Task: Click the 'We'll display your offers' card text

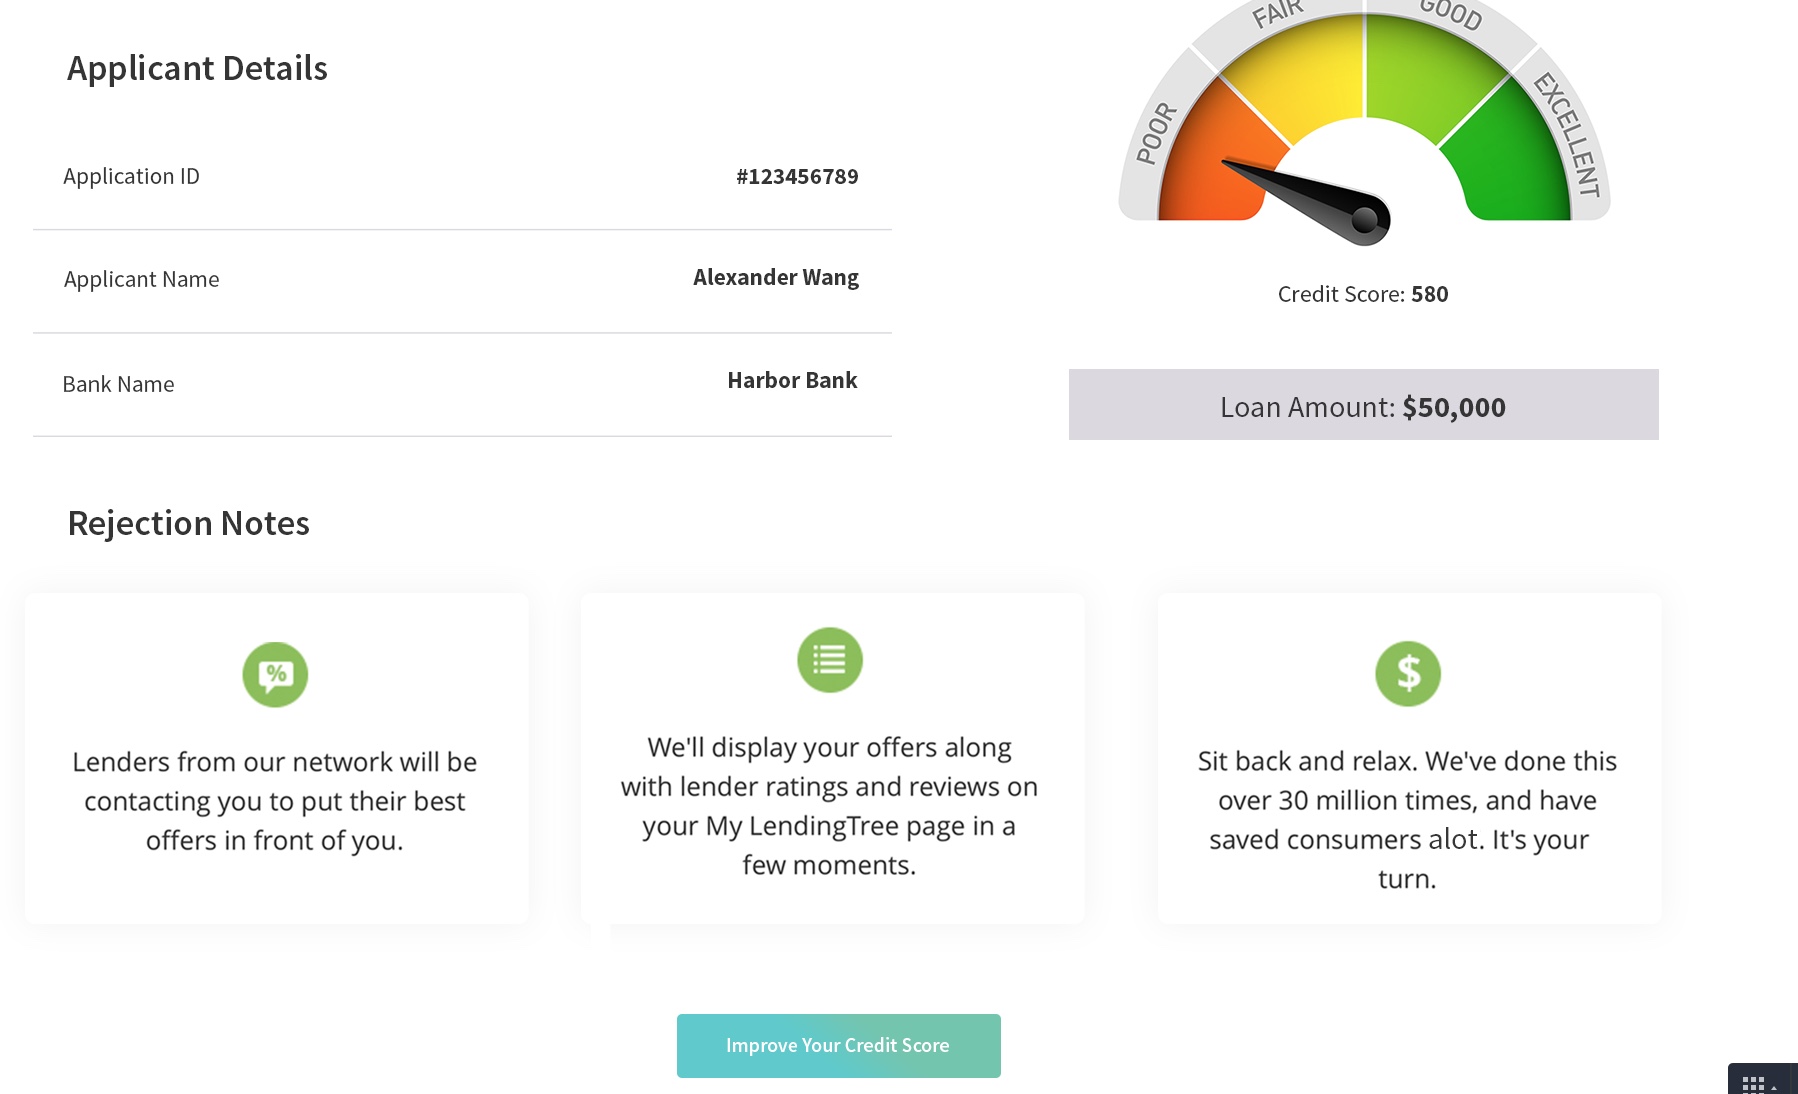Action: [829, 806]
